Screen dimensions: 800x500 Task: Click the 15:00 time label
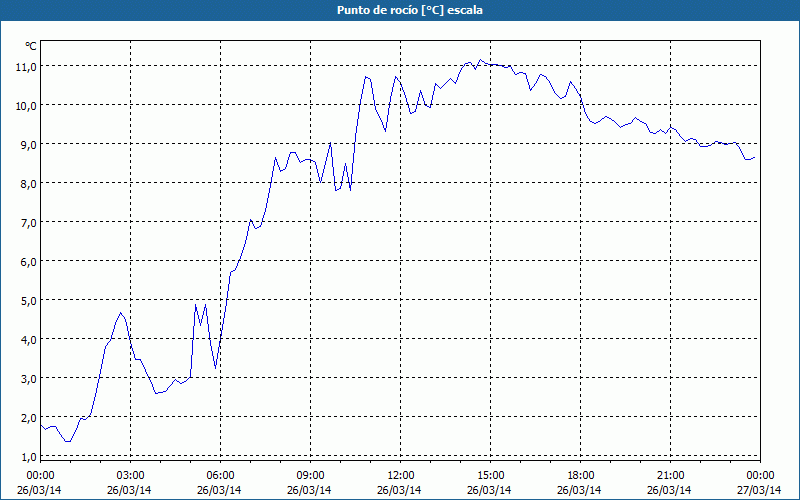click(490, 475)
